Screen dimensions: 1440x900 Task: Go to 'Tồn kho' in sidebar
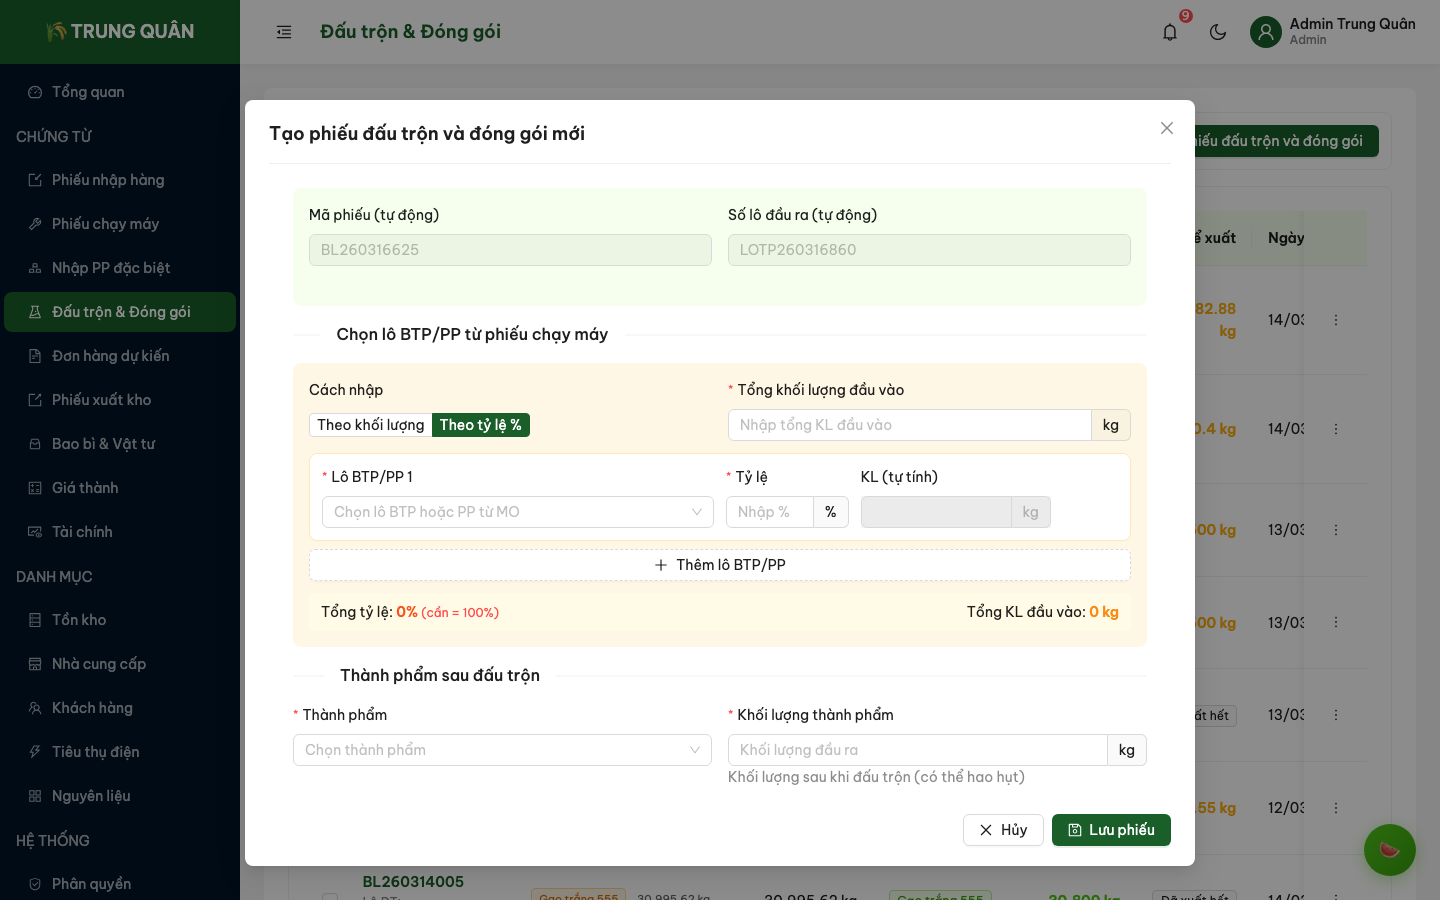(x=79, y=620)
